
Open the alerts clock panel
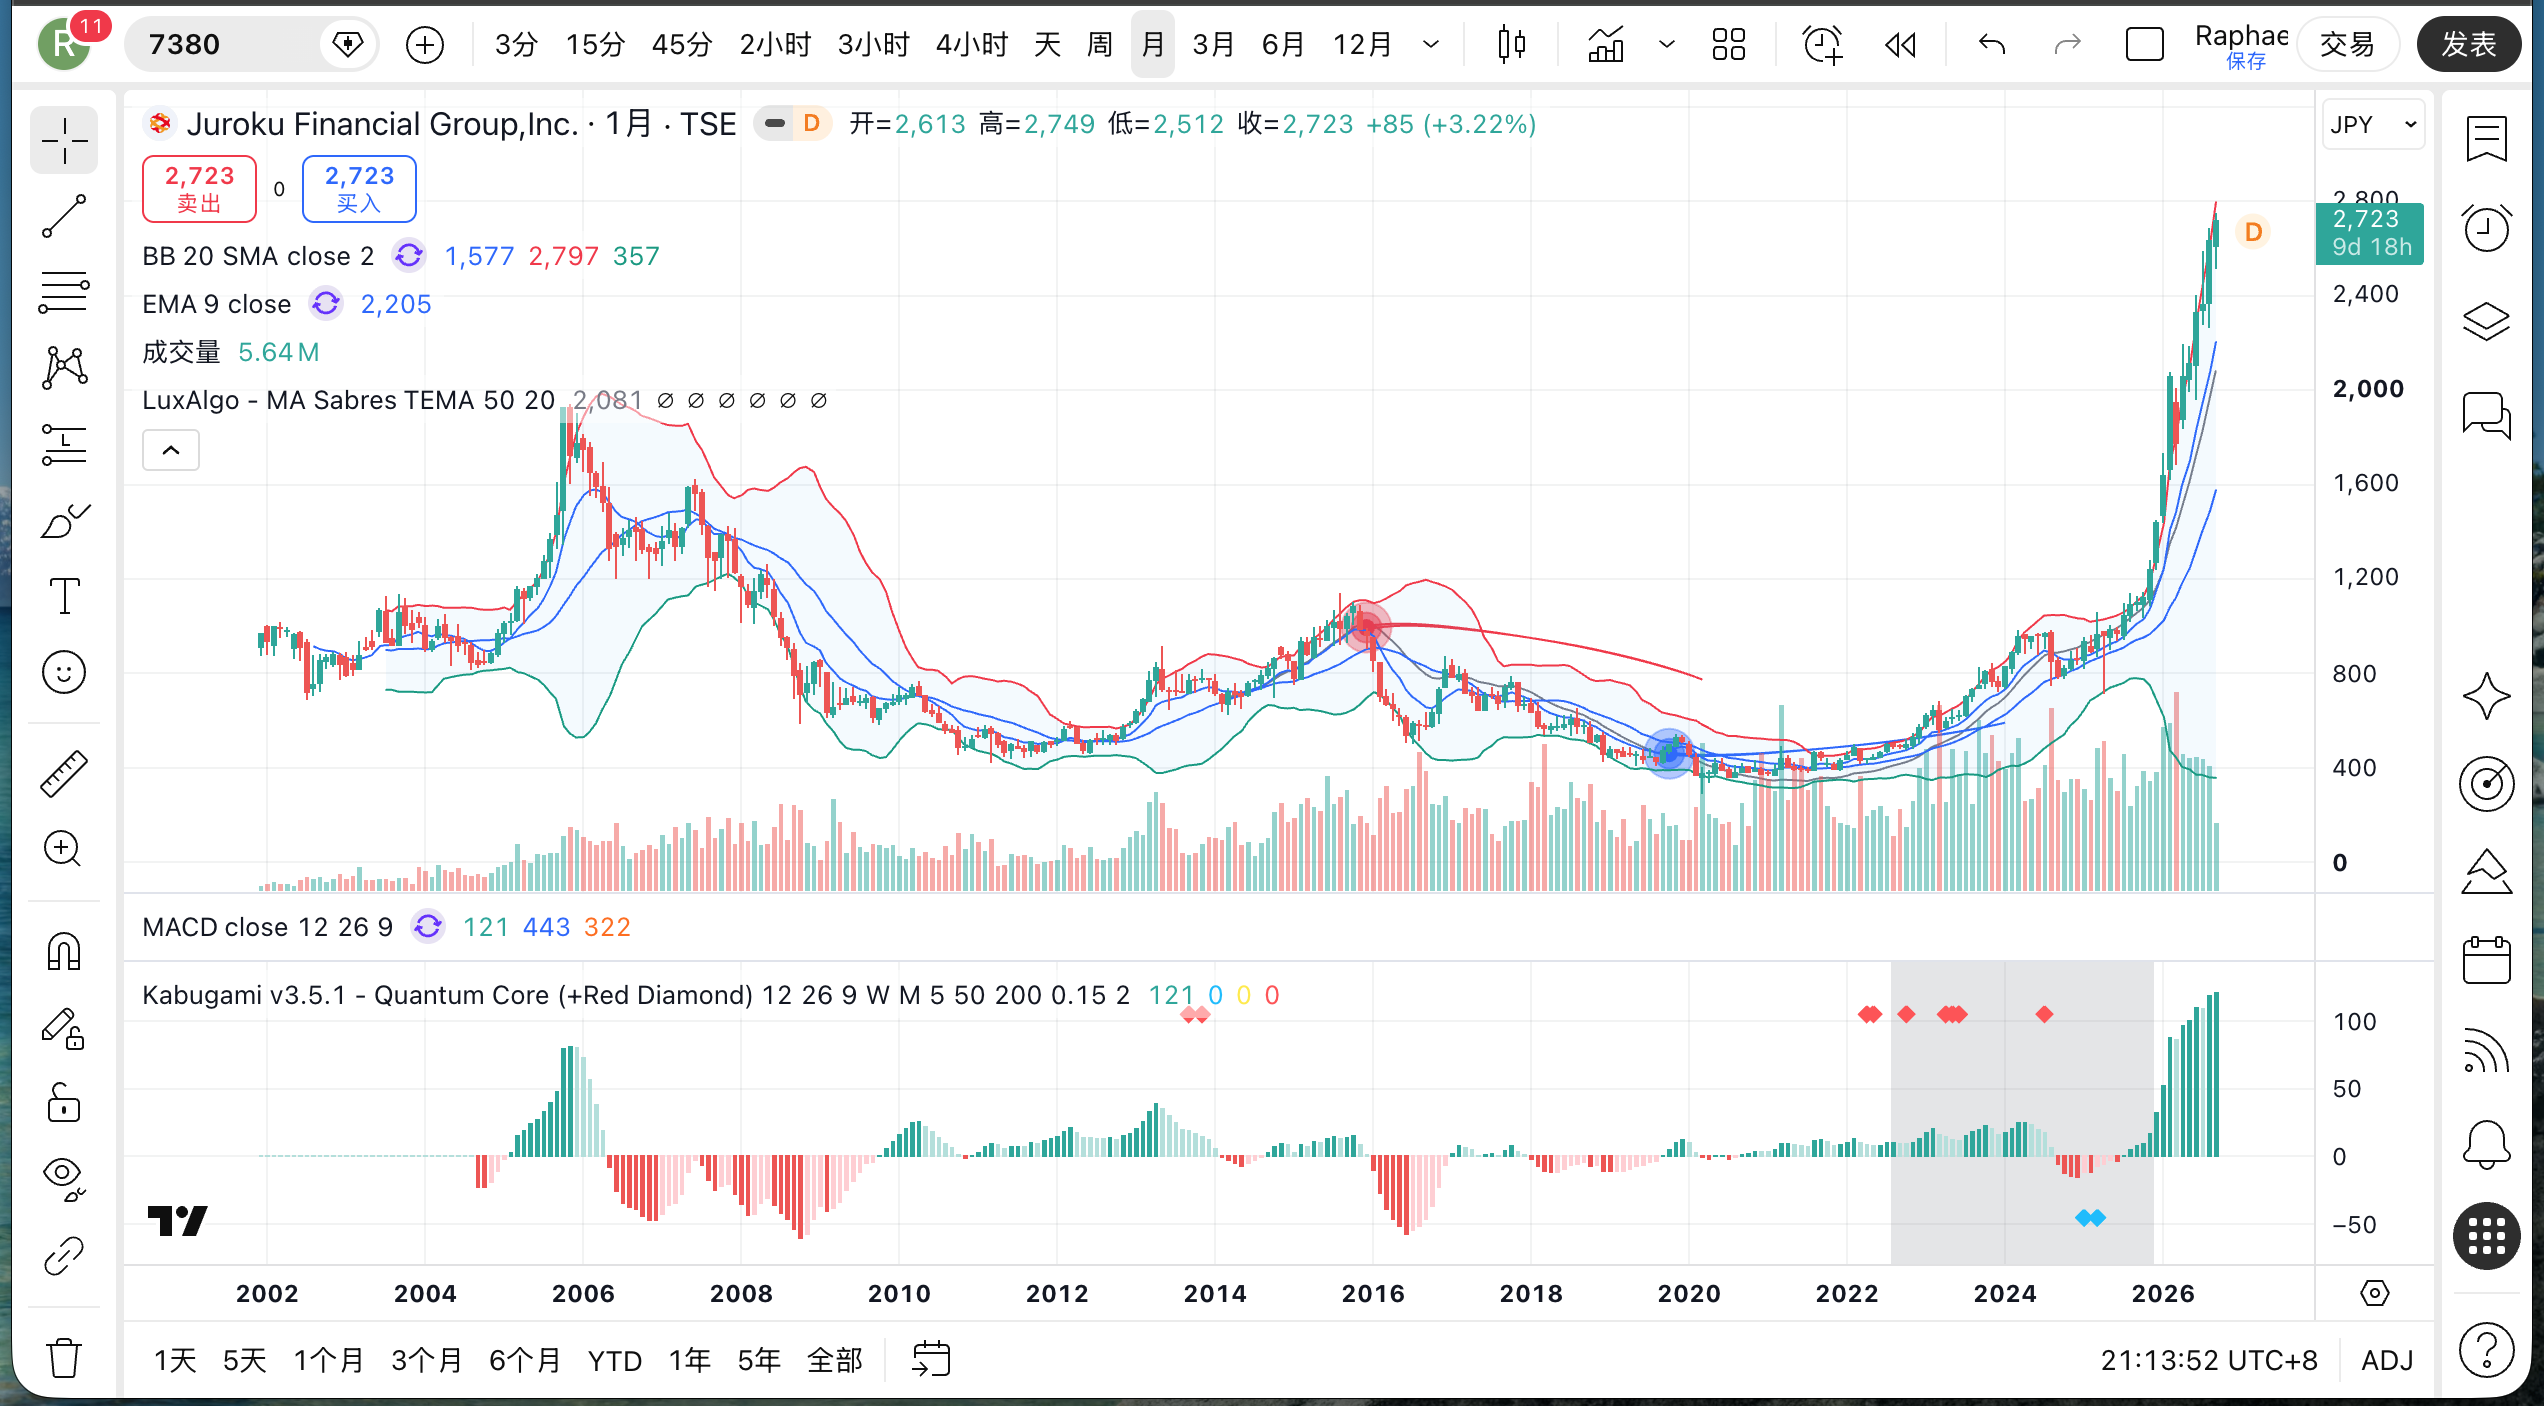(2486, 228)
